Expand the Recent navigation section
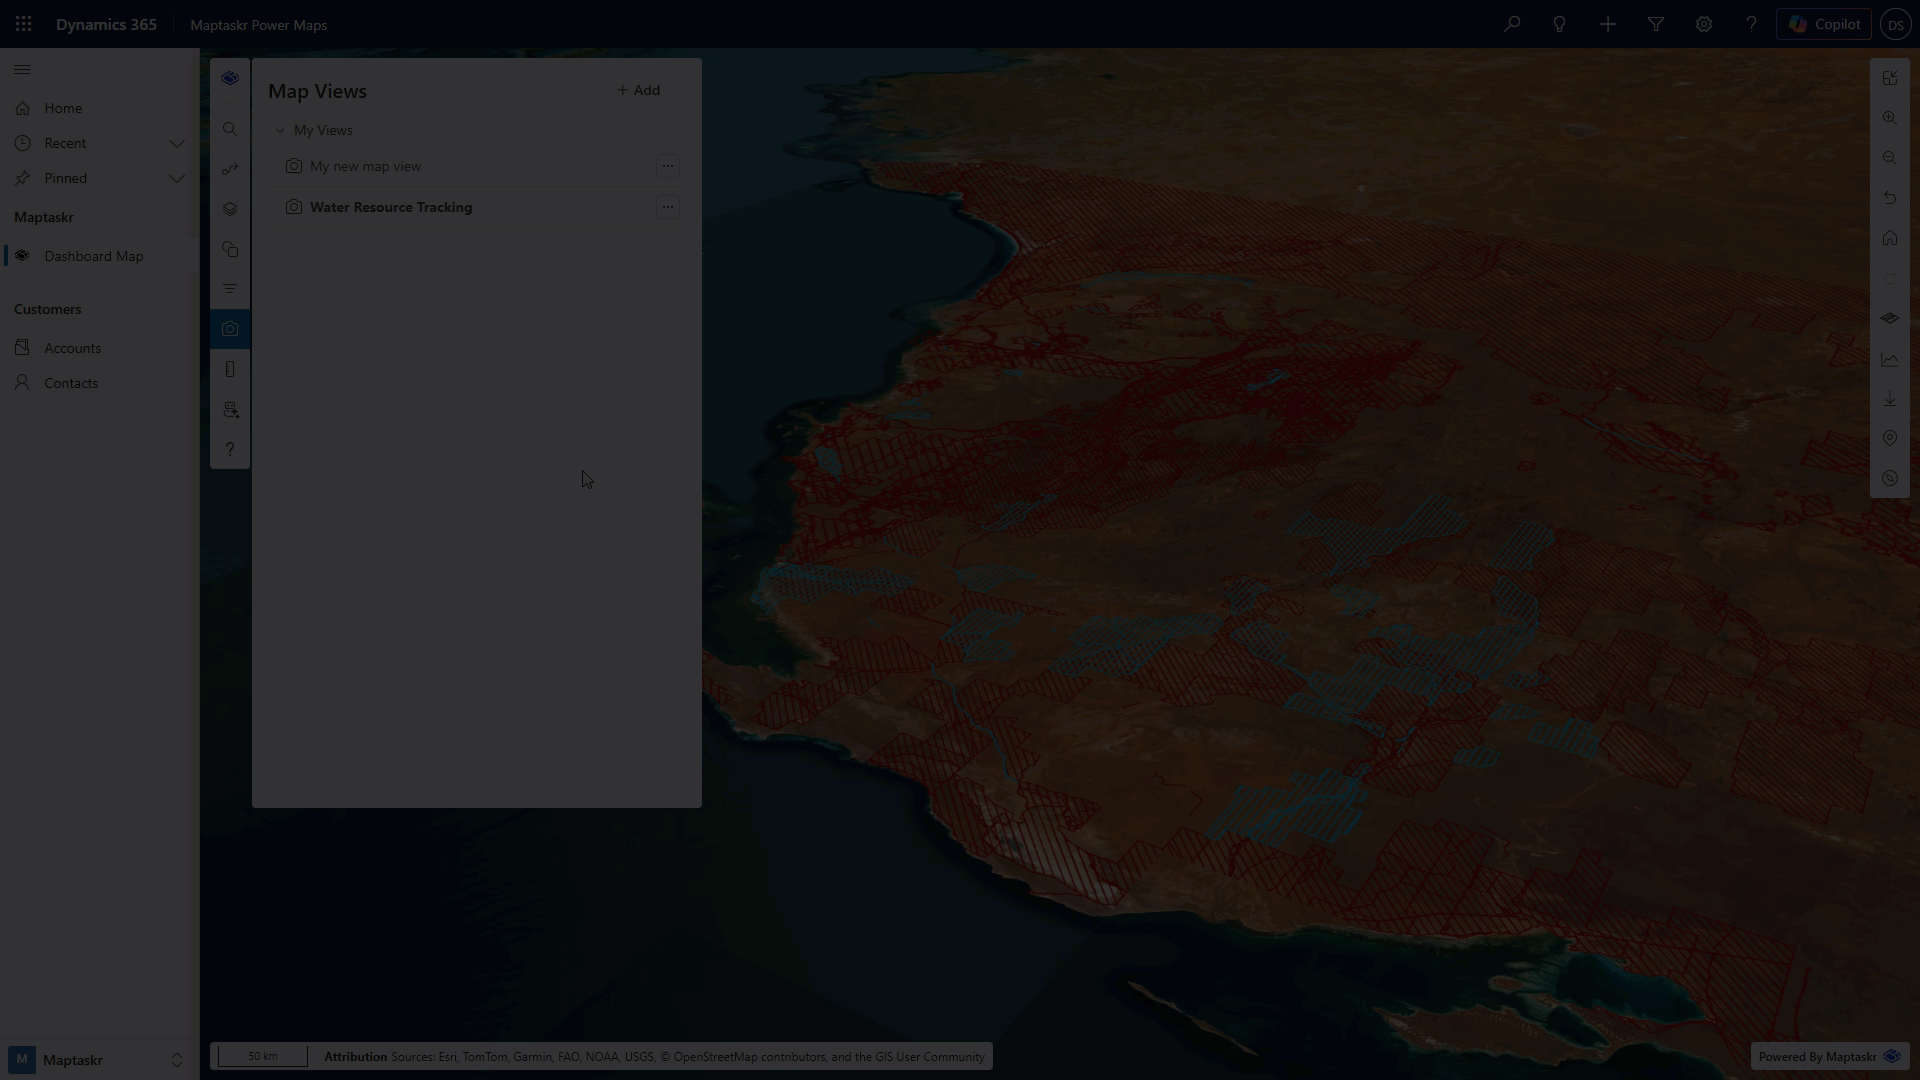This screenshot has width=1920, height=1080. pyautogui.click(x=177, y=143)
